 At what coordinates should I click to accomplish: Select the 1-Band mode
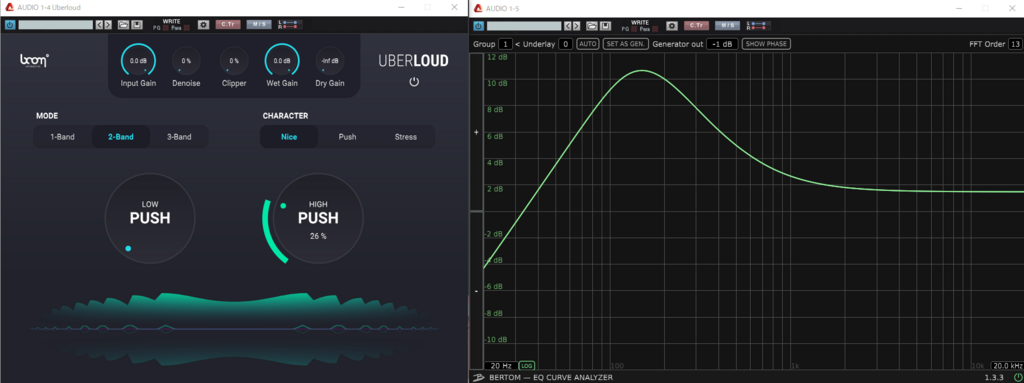pos(63,137)
